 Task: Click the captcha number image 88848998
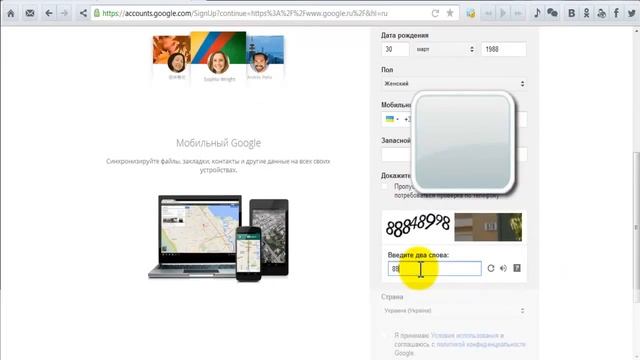pos(418,226)
